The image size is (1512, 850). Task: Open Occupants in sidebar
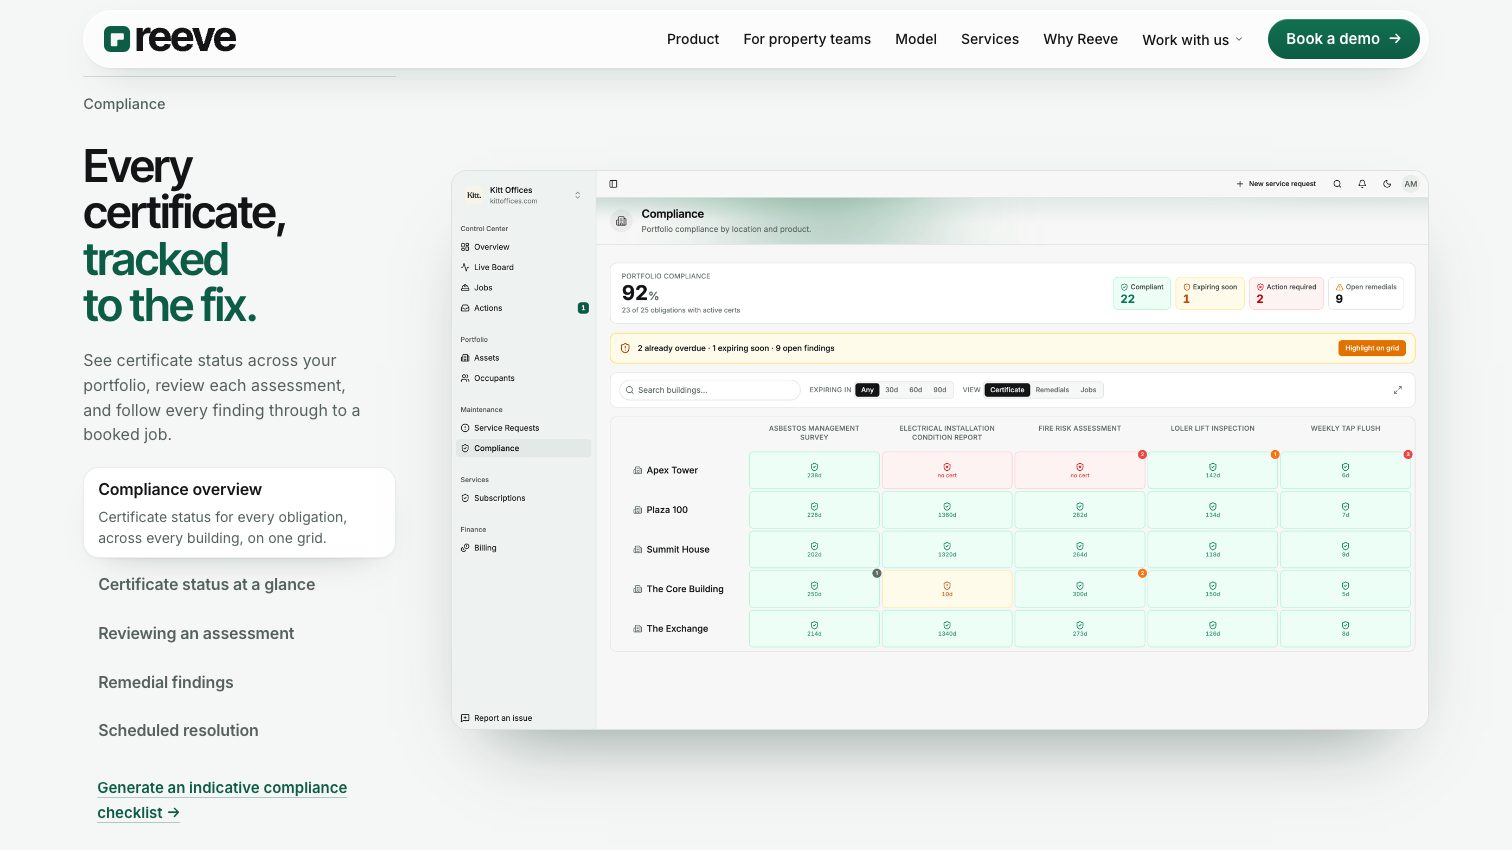click(x=523, y=378)
